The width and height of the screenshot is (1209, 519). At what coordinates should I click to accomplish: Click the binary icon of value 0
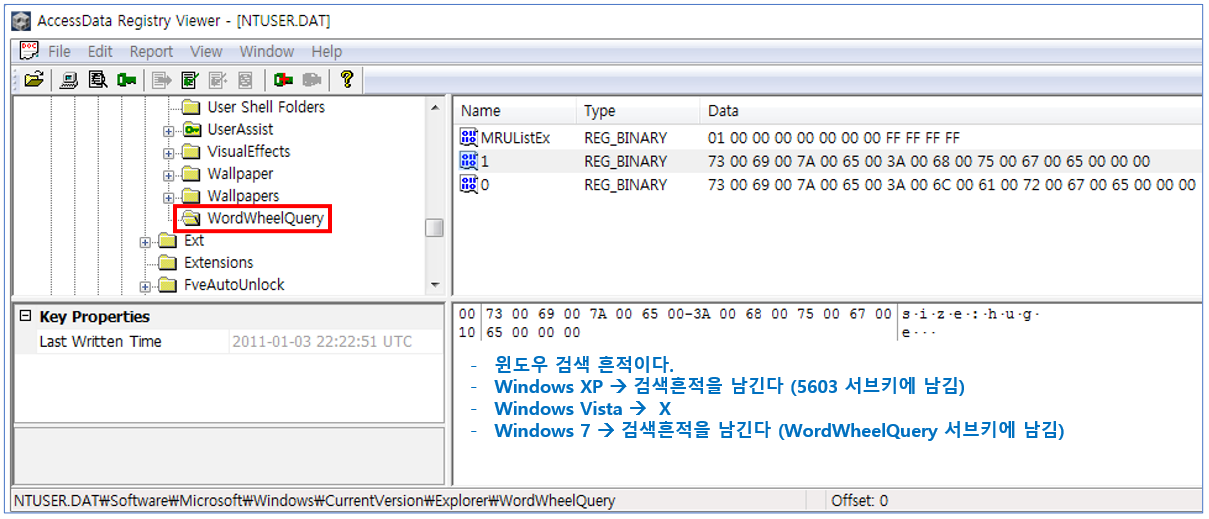[468, 184]
